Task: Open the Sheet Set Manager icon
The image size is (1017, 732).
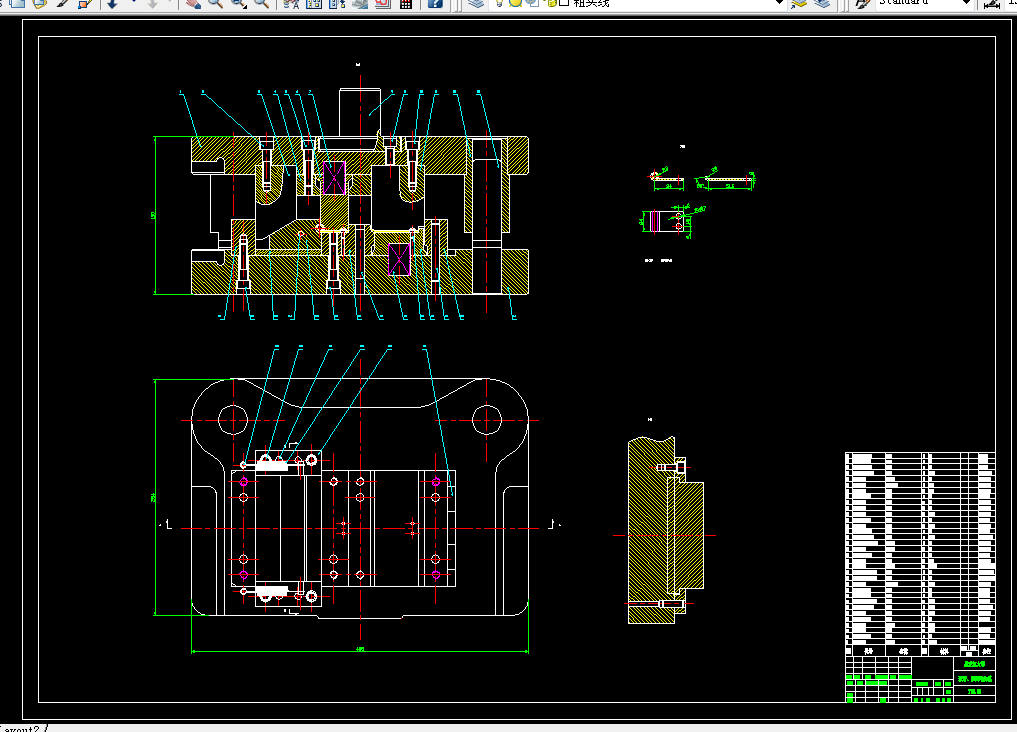Action: (x=360, y=3)
